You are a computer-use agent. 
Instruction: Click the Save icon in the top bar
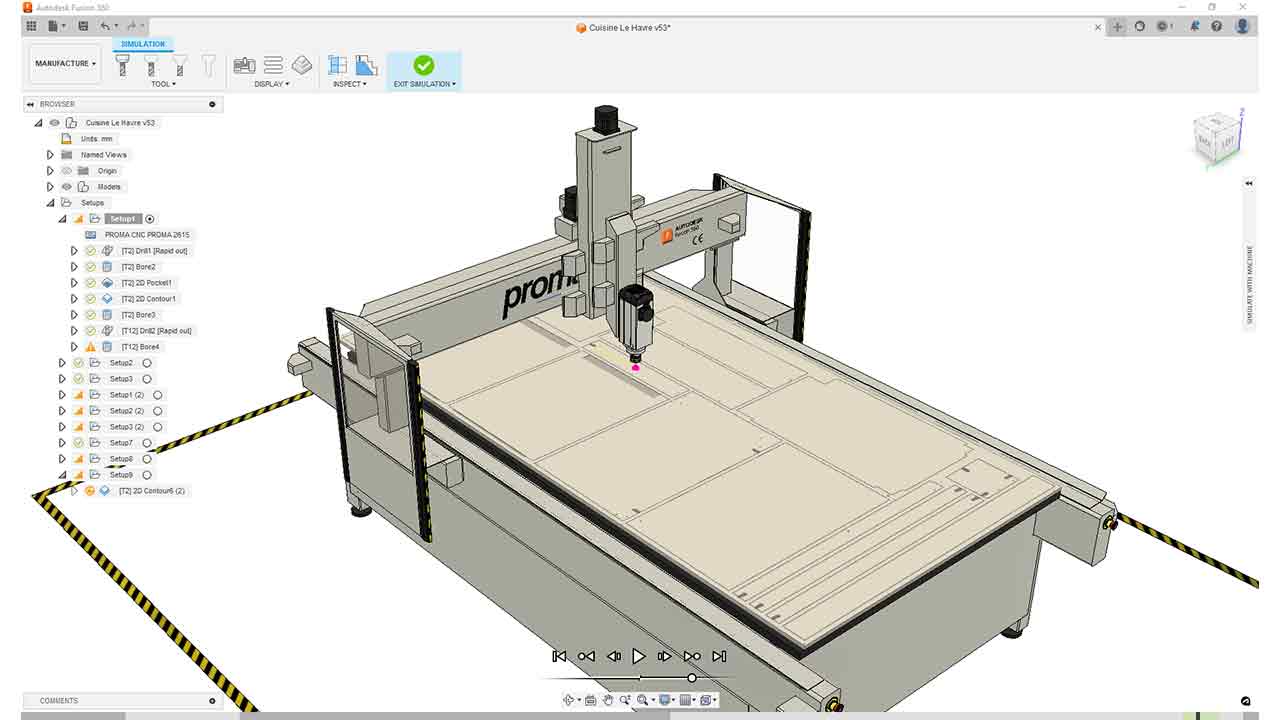tap(83, 26)
